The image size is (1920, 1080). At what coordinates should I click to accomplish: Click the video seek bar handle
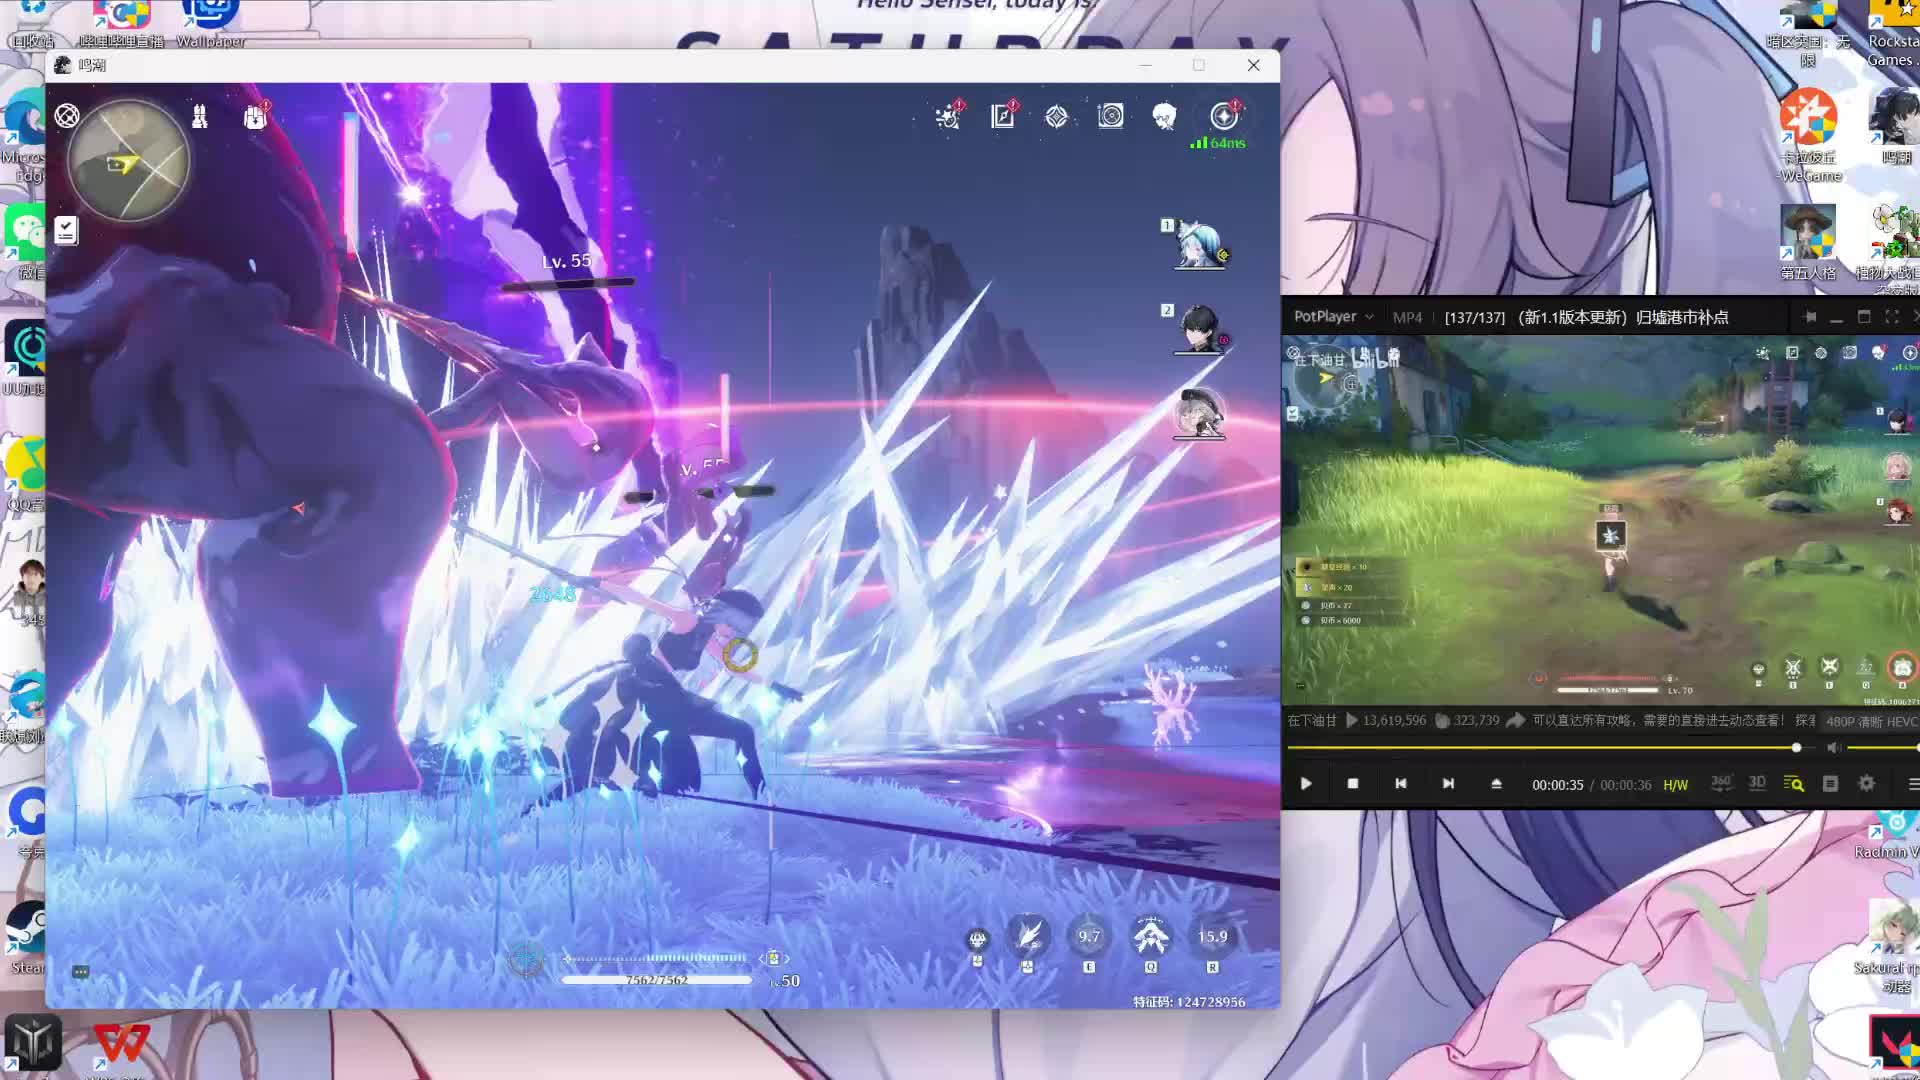[x=1796, y=748]
